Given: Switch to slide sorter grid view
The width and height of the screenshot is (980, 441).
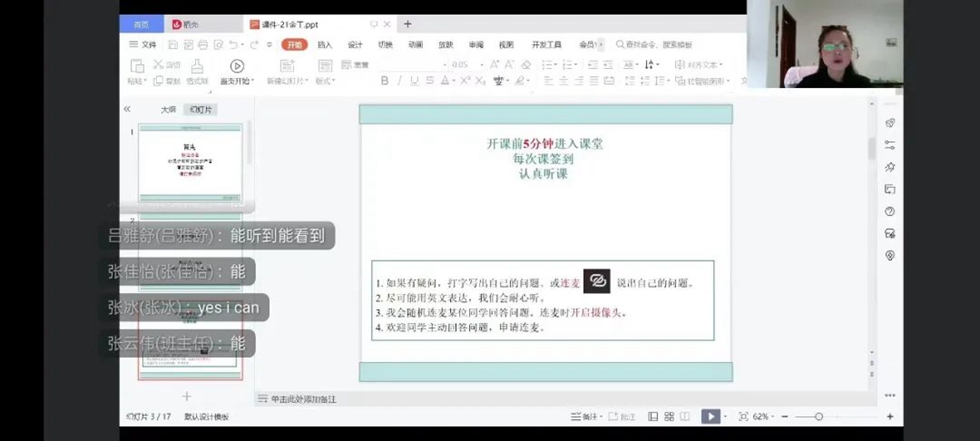Looking at the screenshot, I should tap(668, 416).
